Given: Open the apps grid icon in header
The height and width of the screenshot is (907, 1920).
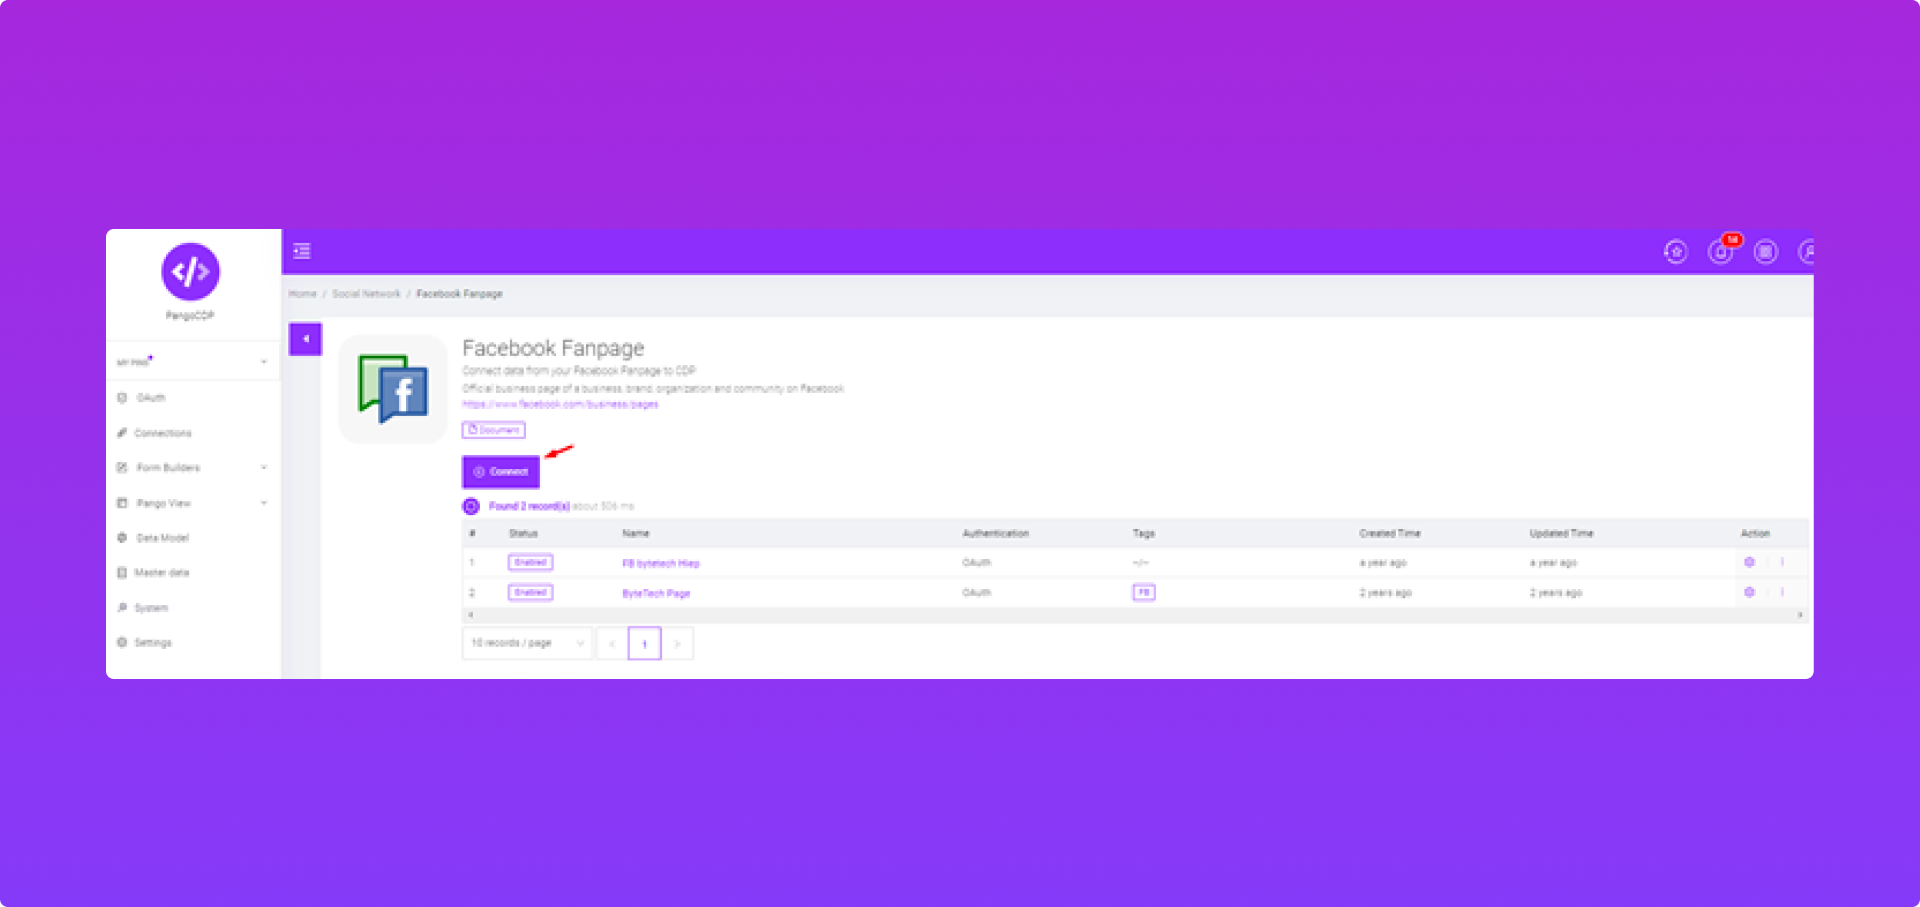Looking at the screenshot, I should (x=1766, y=252).
